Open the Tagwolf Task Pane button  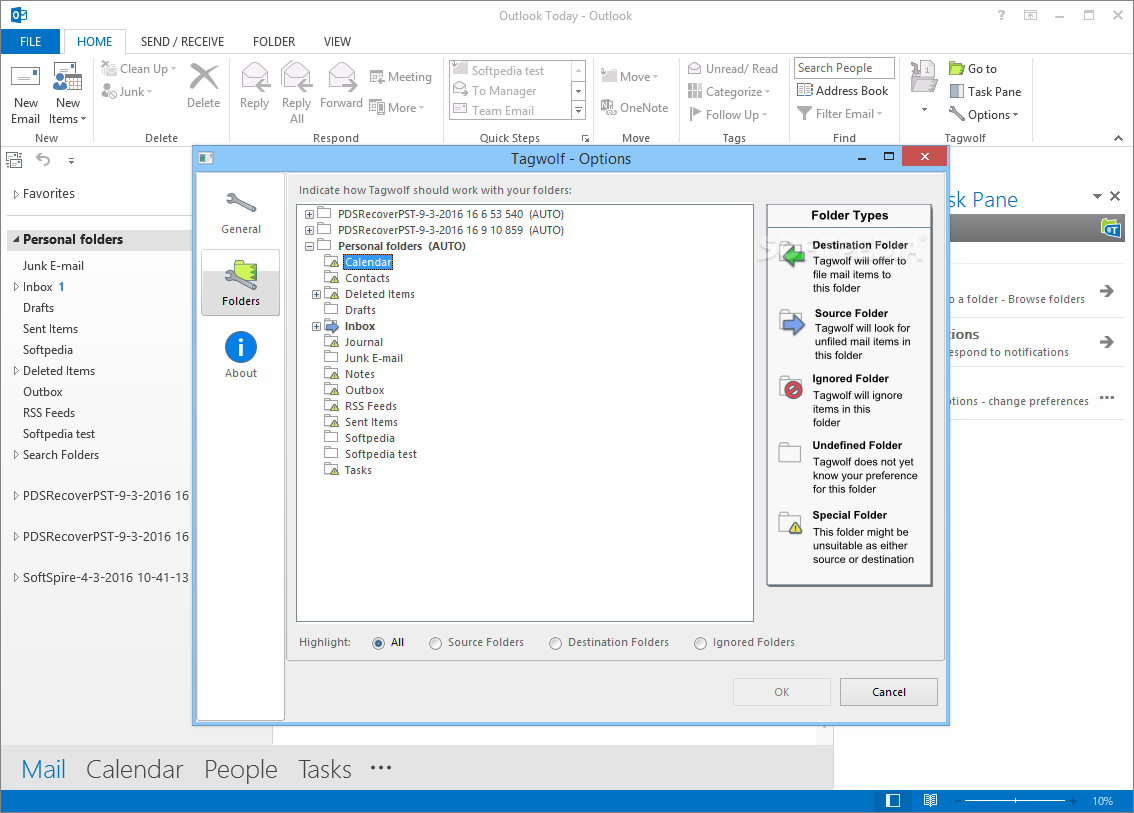pos(985,92)
